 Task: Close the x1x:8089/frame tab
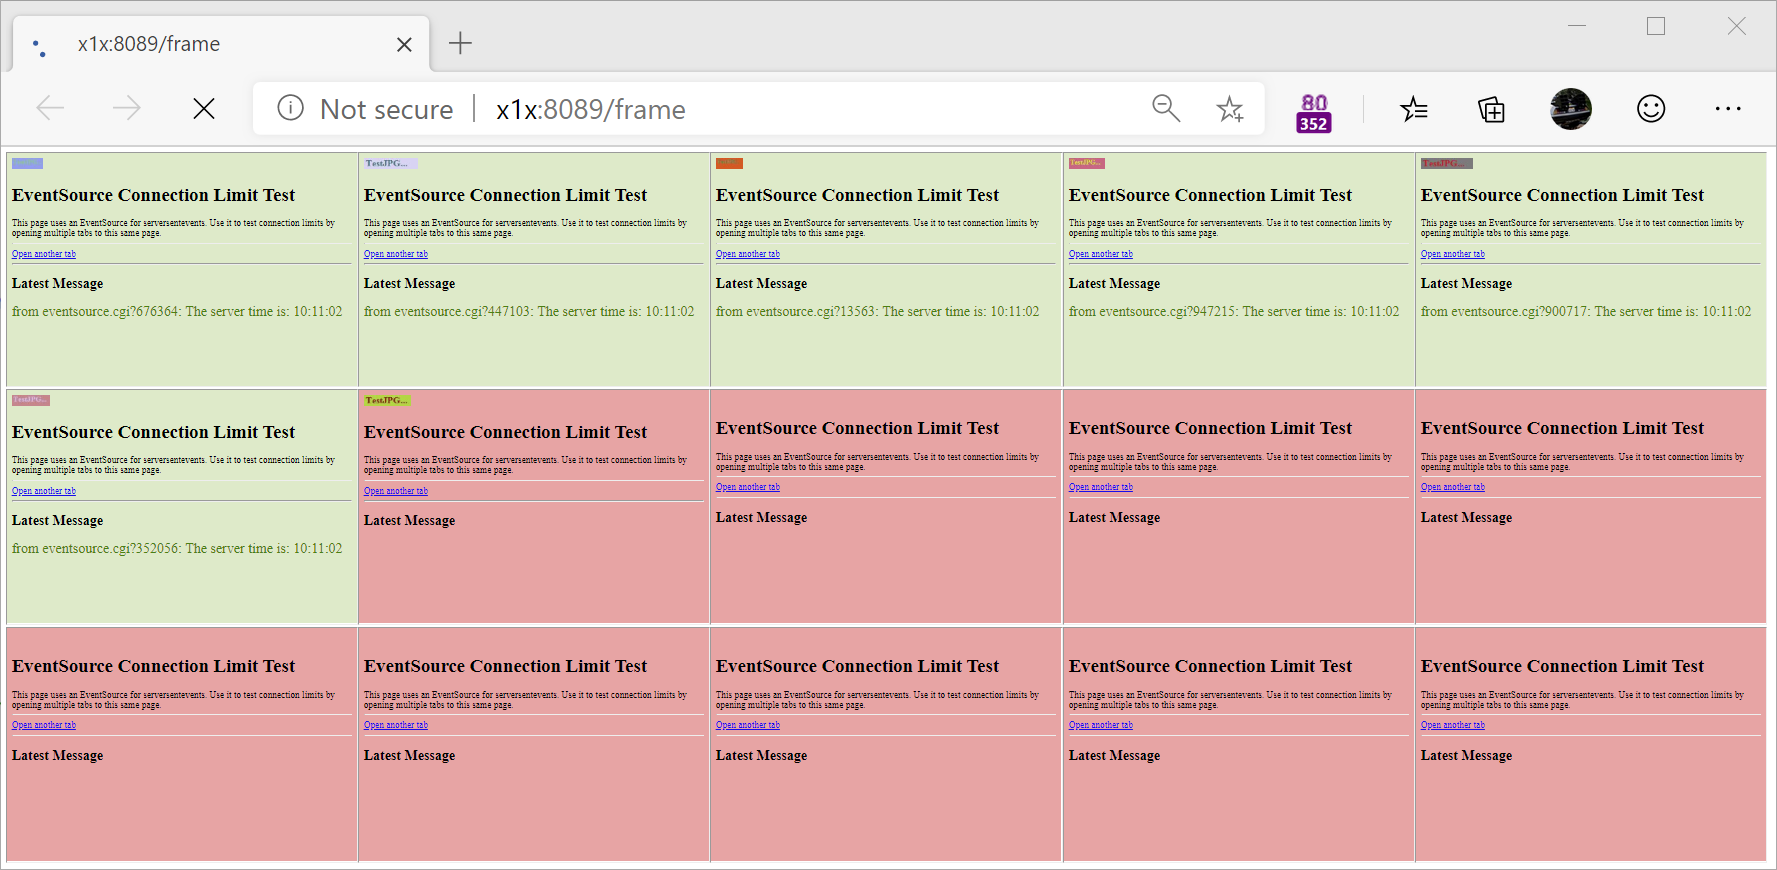[x=404, y=44]
